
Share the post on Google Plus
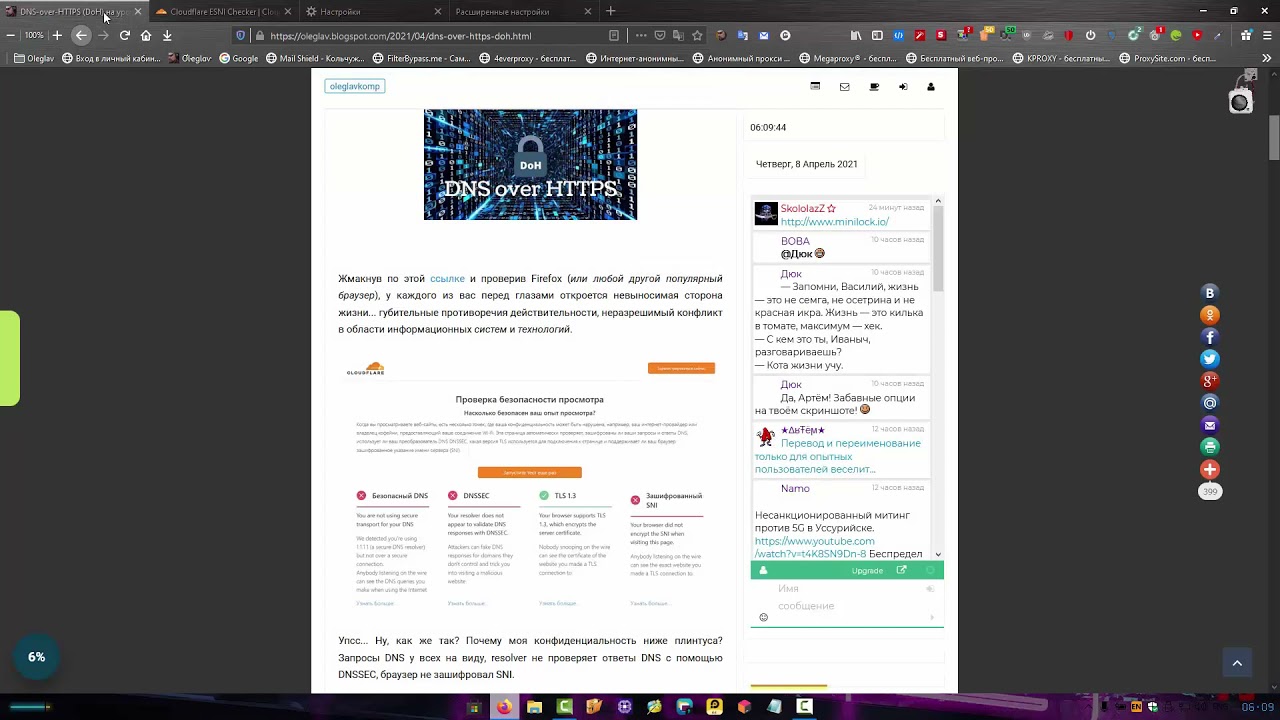tap(1210, 381)
